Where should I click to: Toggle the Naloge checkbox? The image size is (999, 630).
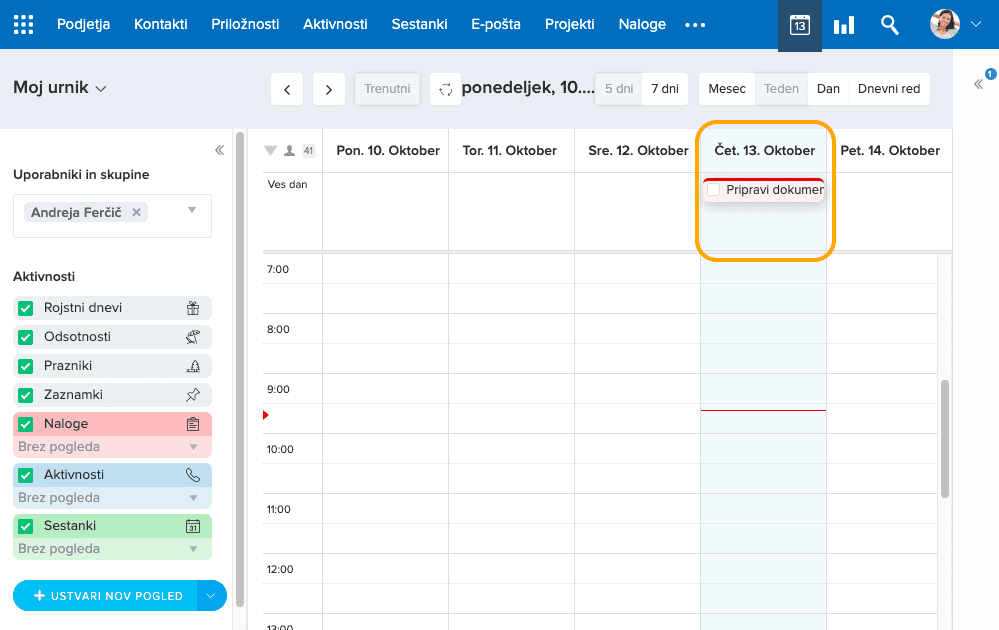tap(26, 424)
